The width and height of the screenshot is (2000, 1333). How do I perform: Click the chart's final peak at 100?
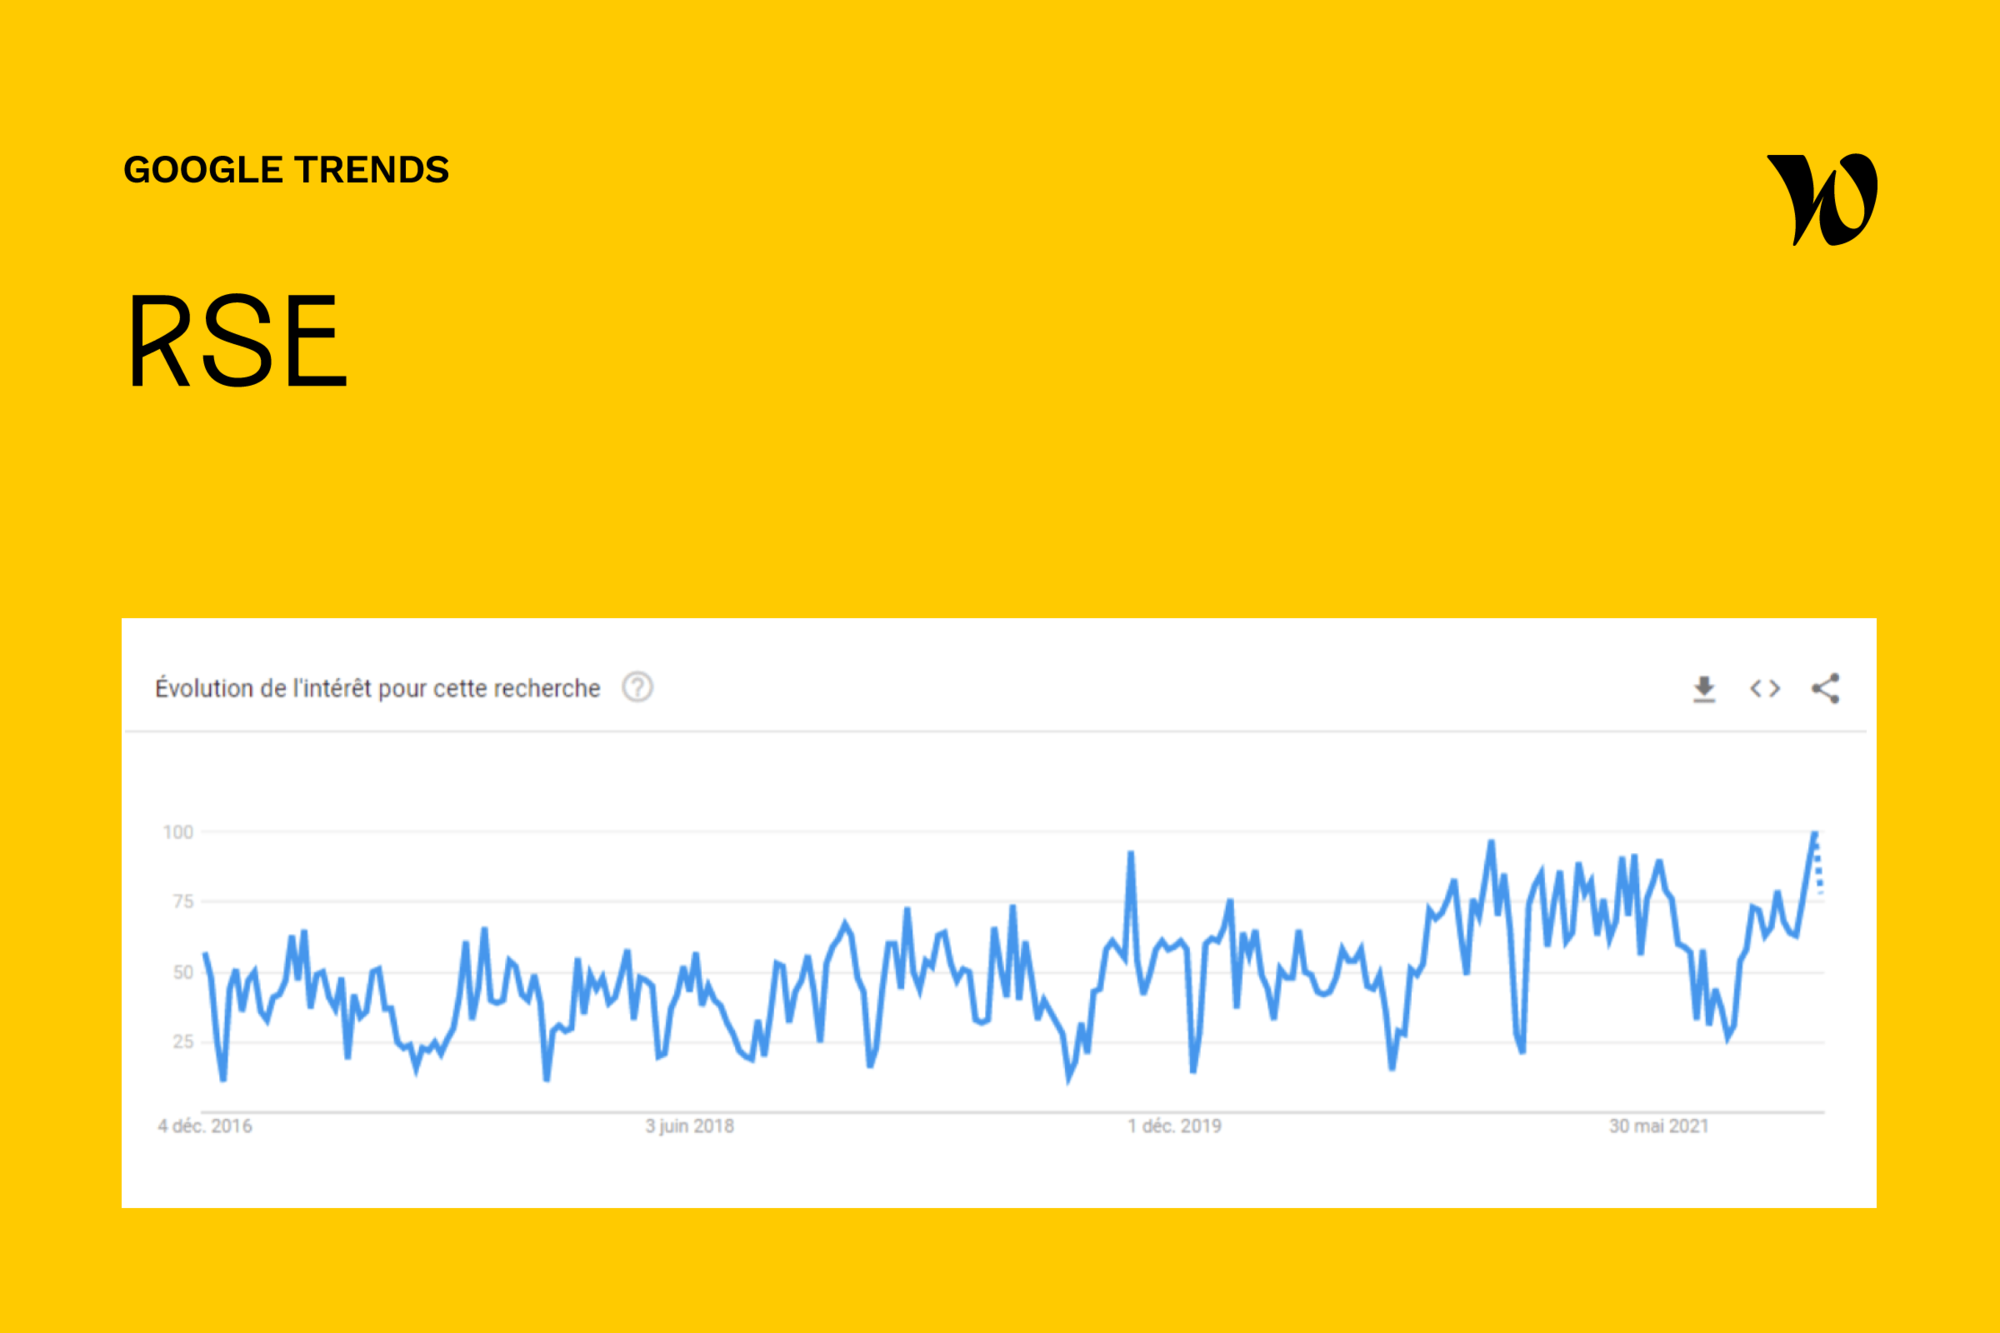tap(1814, 834)
